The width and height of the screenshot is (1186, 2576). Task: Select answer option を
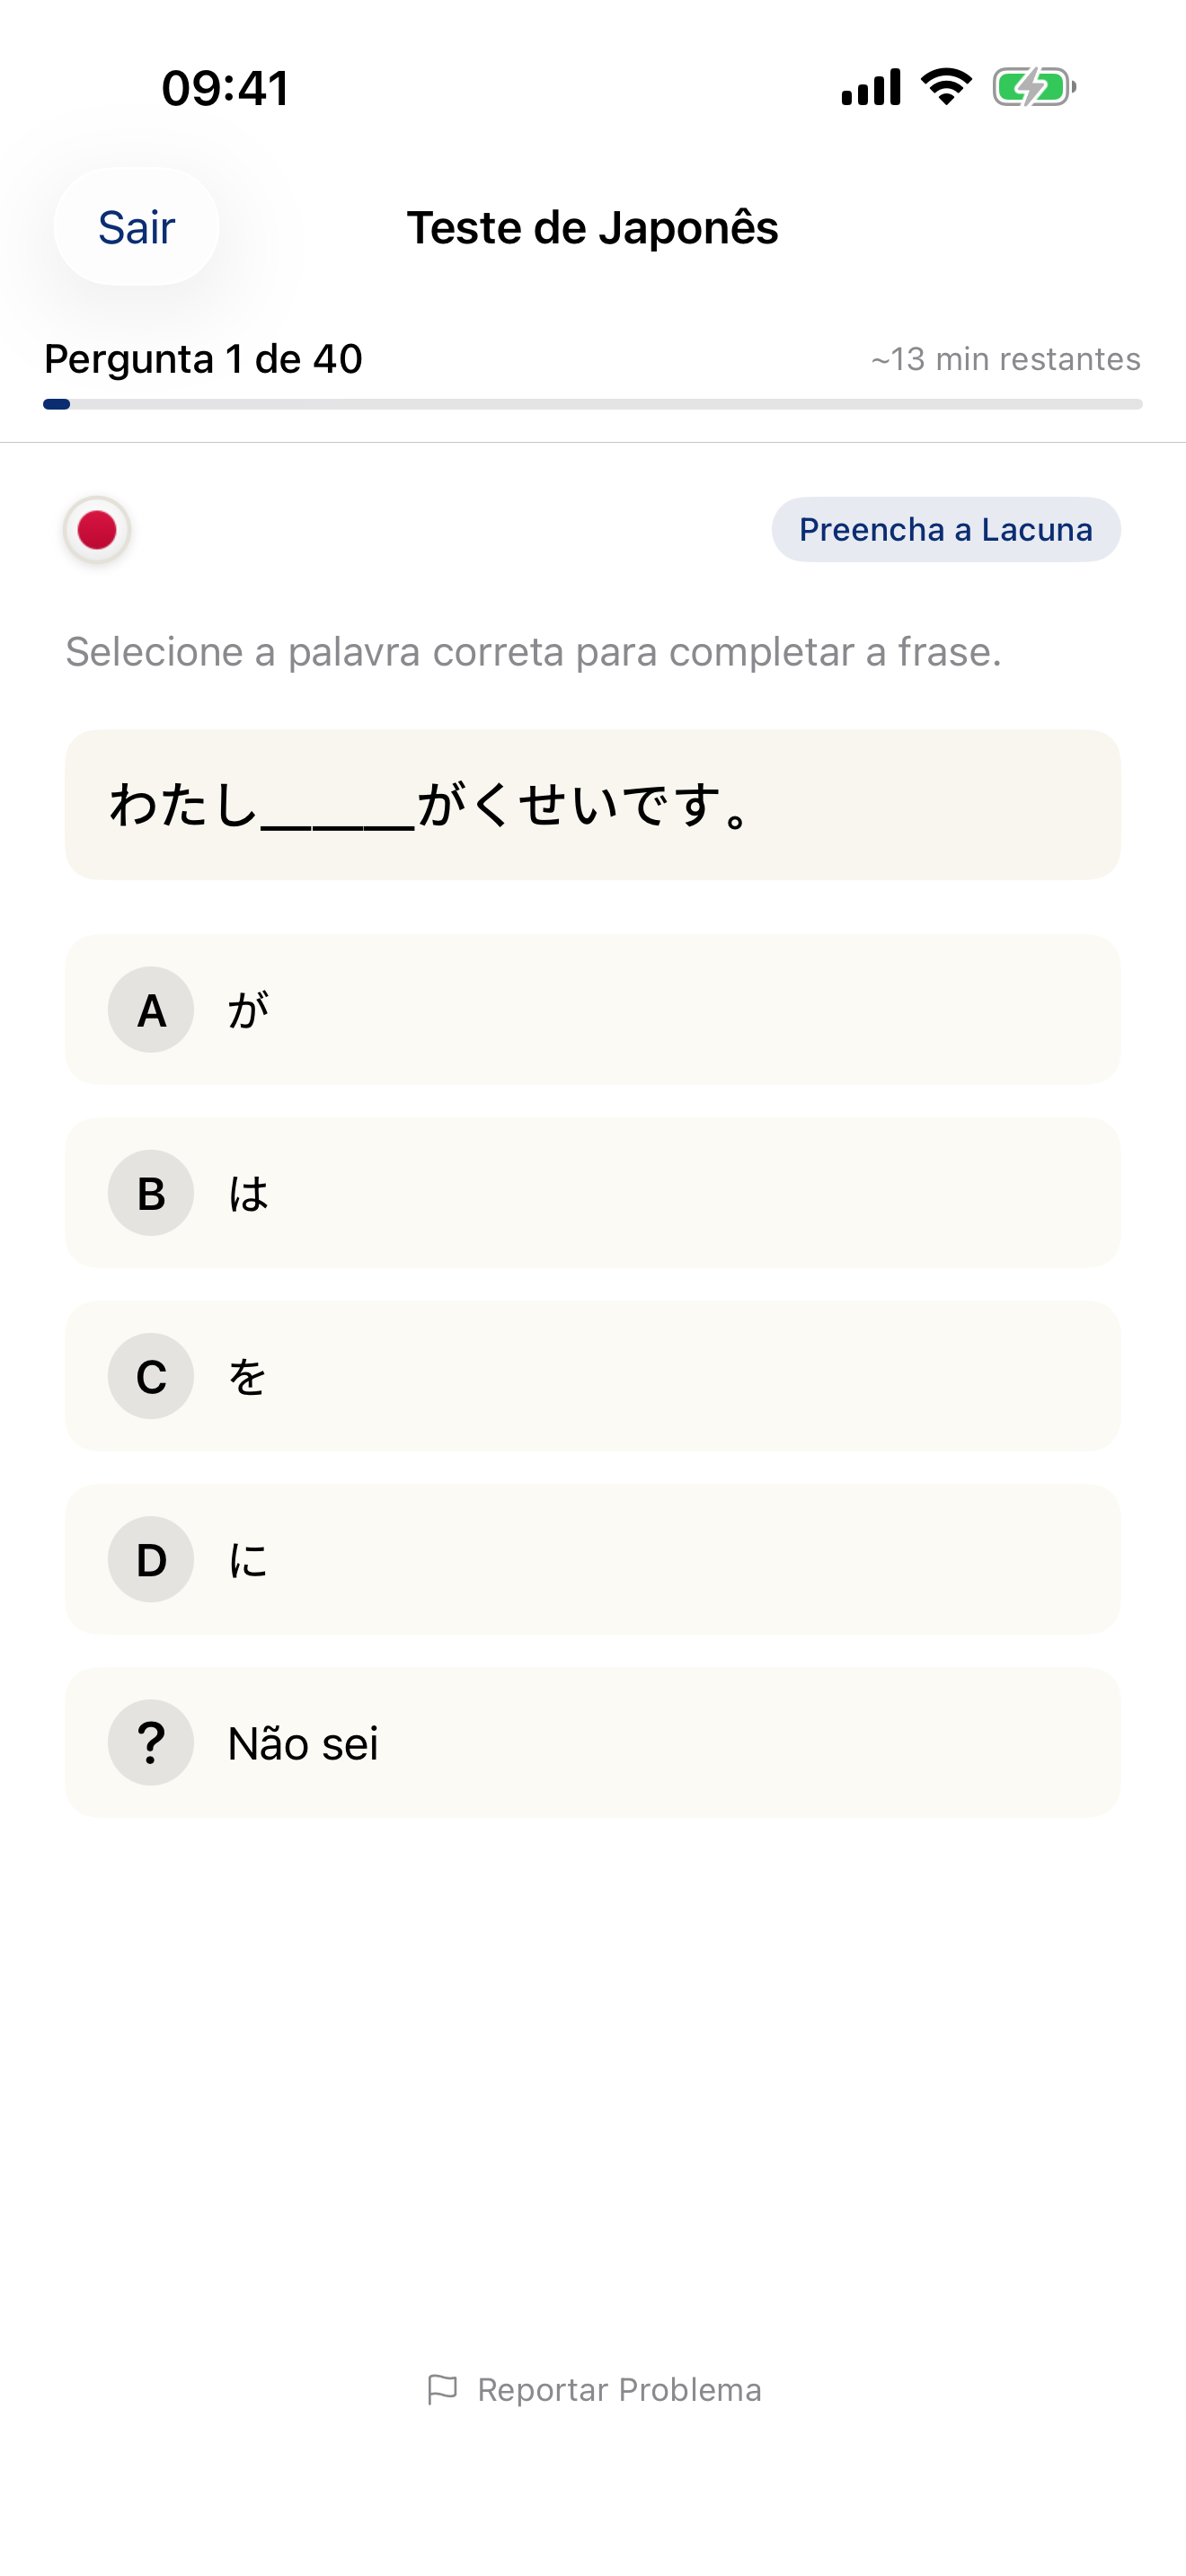(592, 1376)
